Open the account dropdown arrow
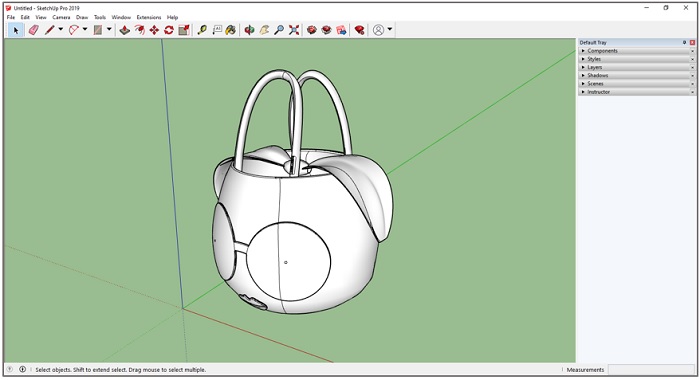The image size is (700, 380). pyautogui.click(x=390, y=29)
